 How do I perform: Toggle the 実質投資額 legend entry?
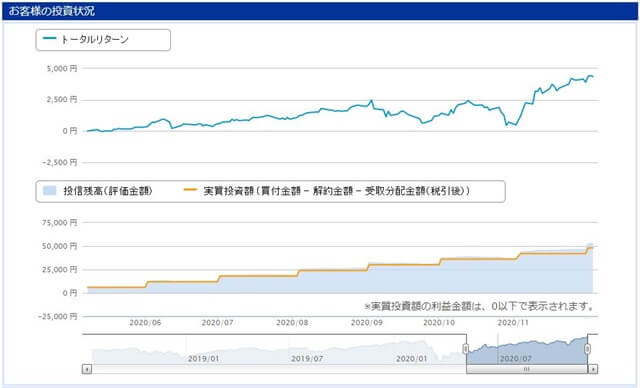pyautogui.click(x=327, y=191)
